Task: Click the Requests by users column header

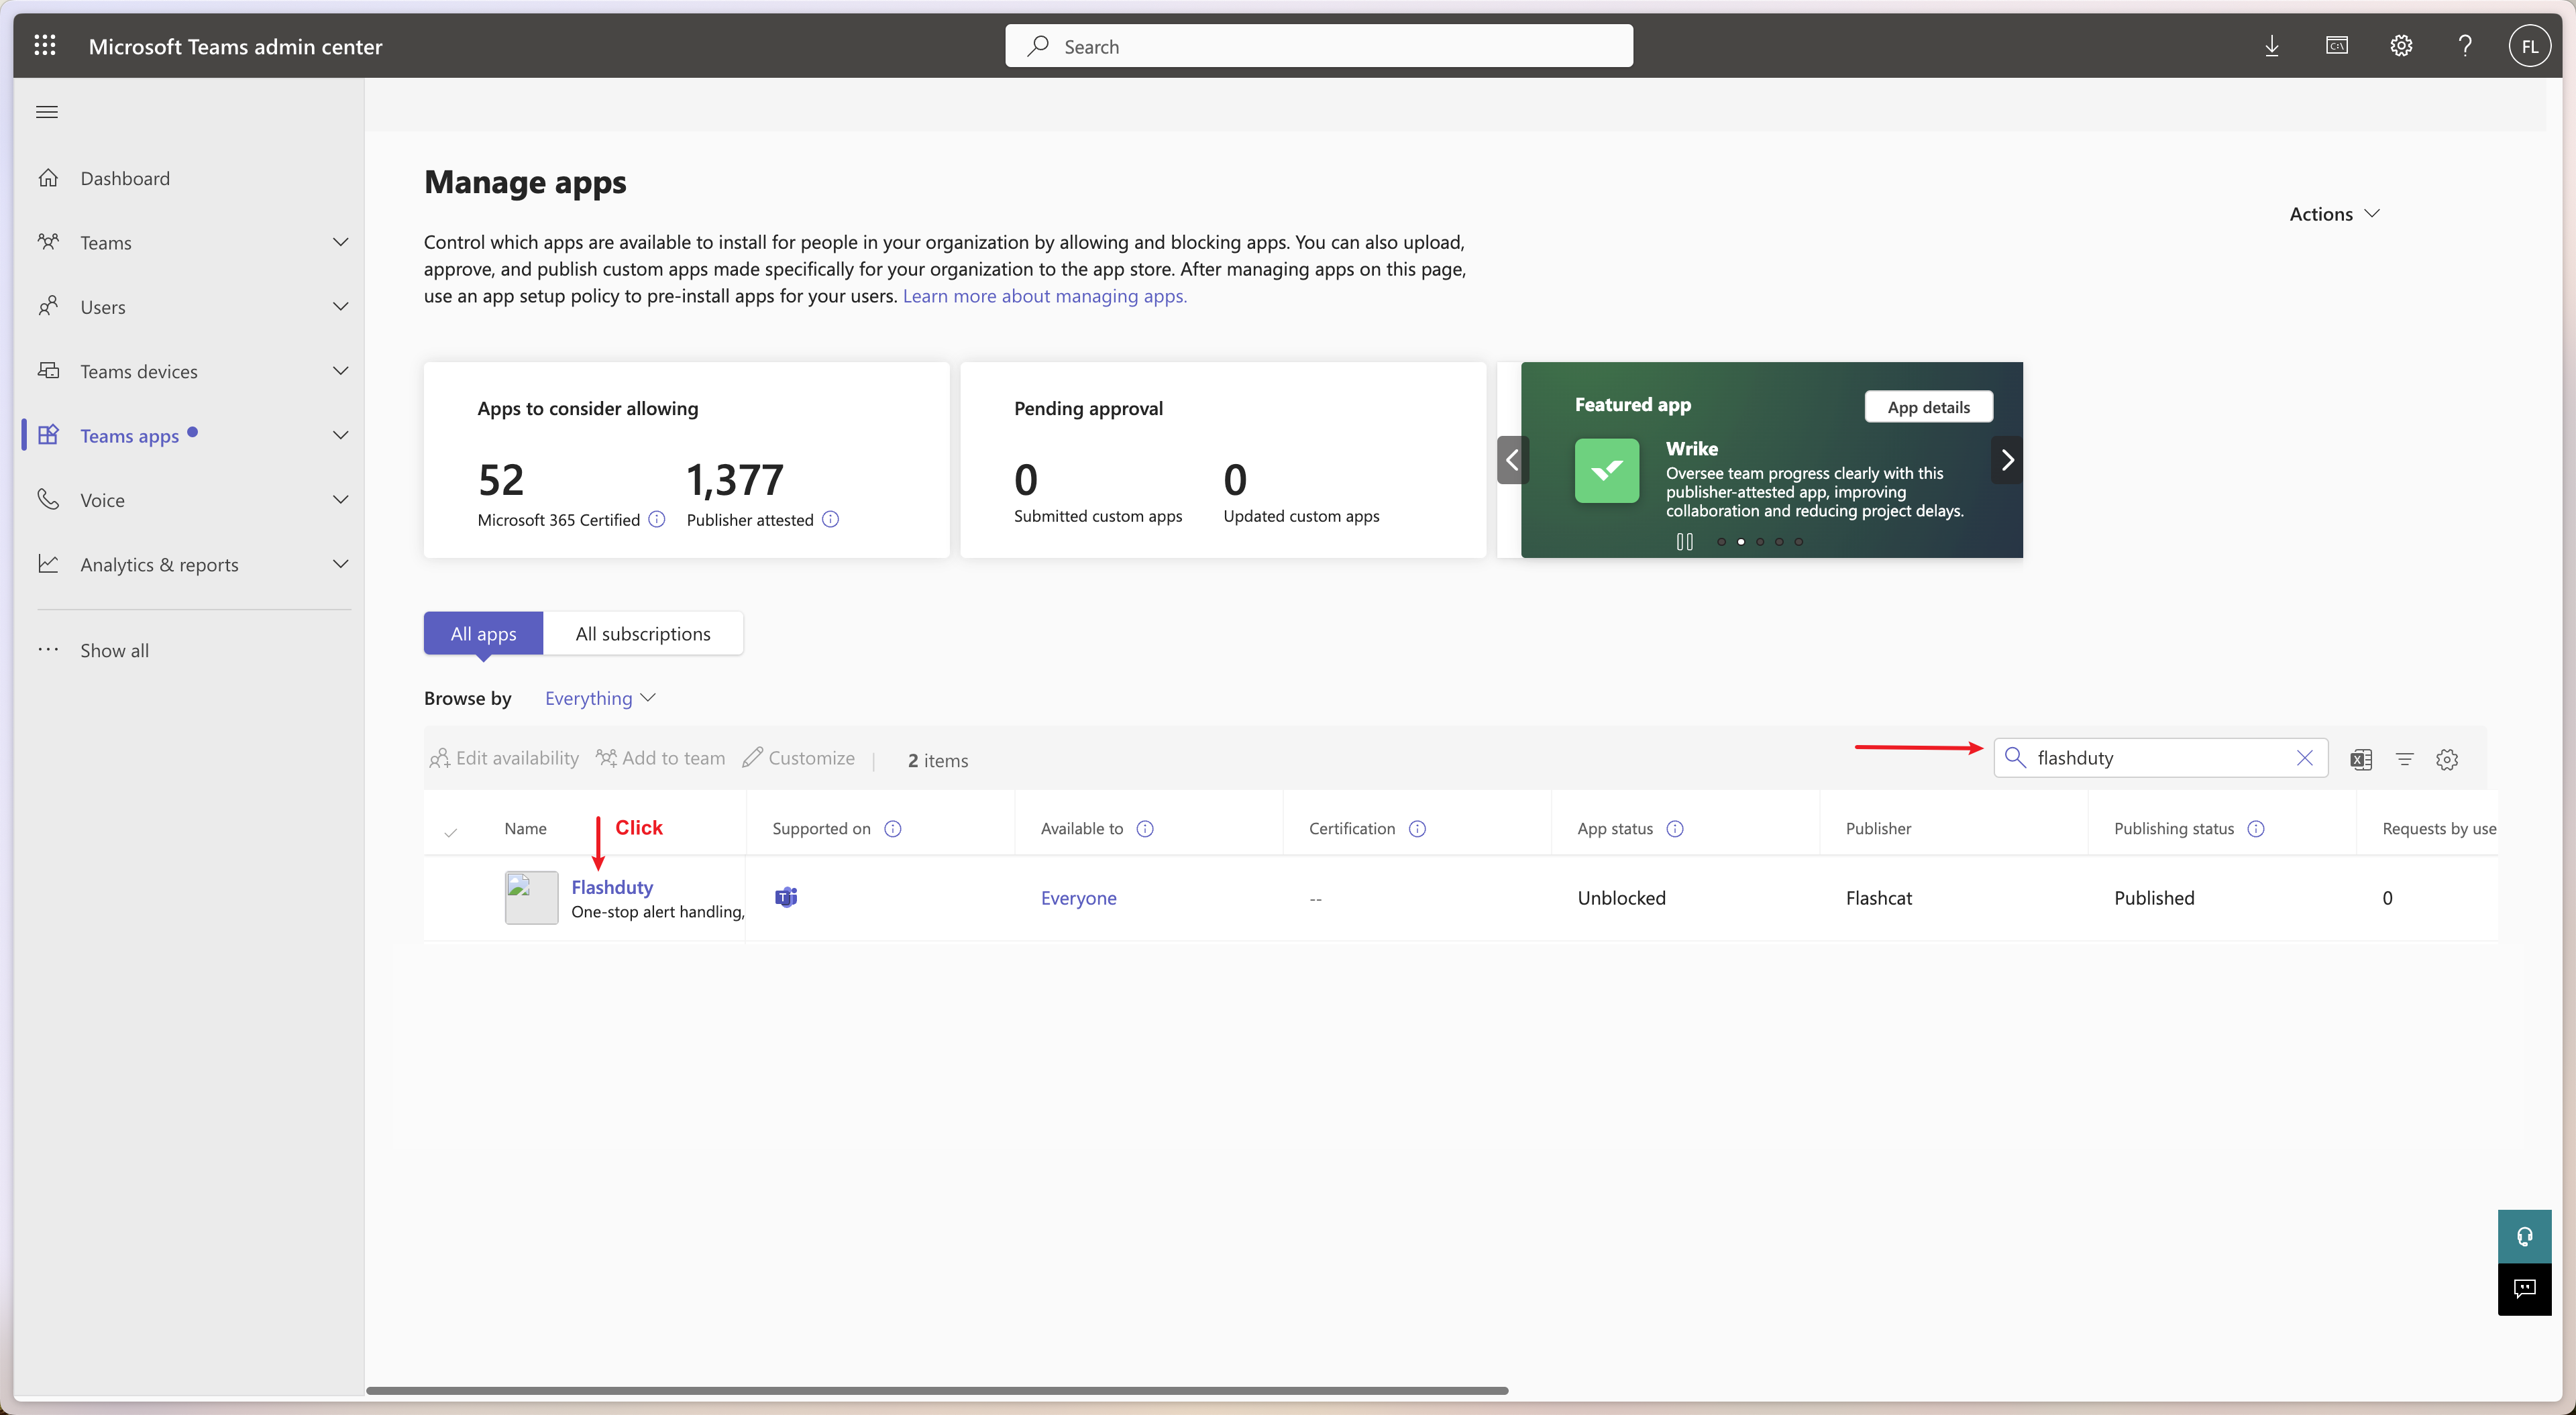Action: coord(2439,828)
